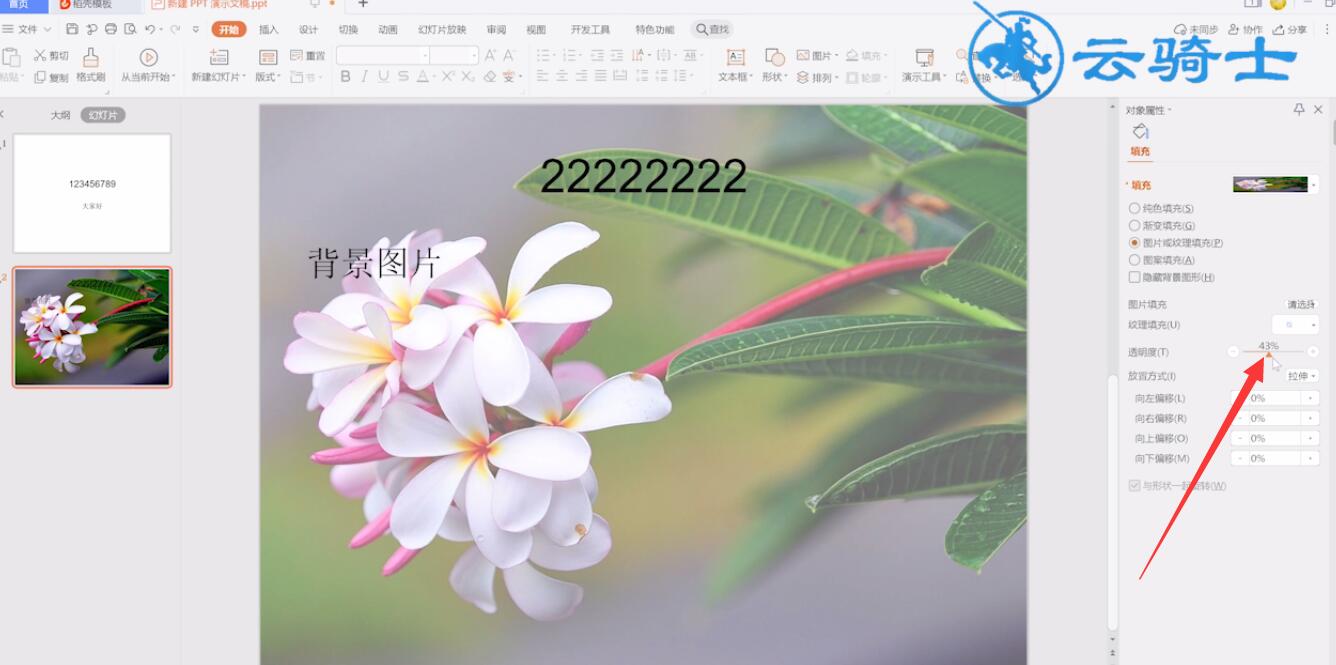Toggle 与形状一起旋转(W) checkbox
Viewport: 1336px width, 665px height.
pyautogui.click(x=1134, y=486)
